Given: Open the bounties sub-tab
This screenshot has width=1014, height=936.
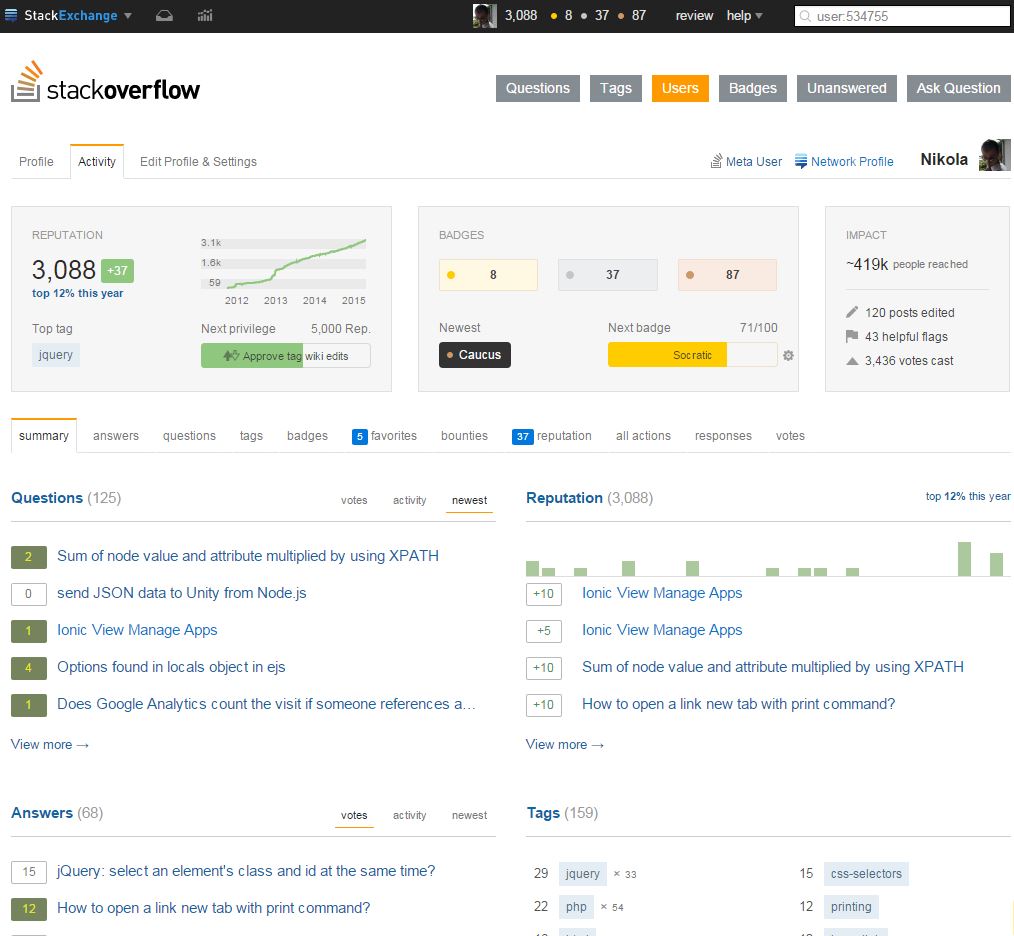Looking at the screenshot, I should [464, 436].
